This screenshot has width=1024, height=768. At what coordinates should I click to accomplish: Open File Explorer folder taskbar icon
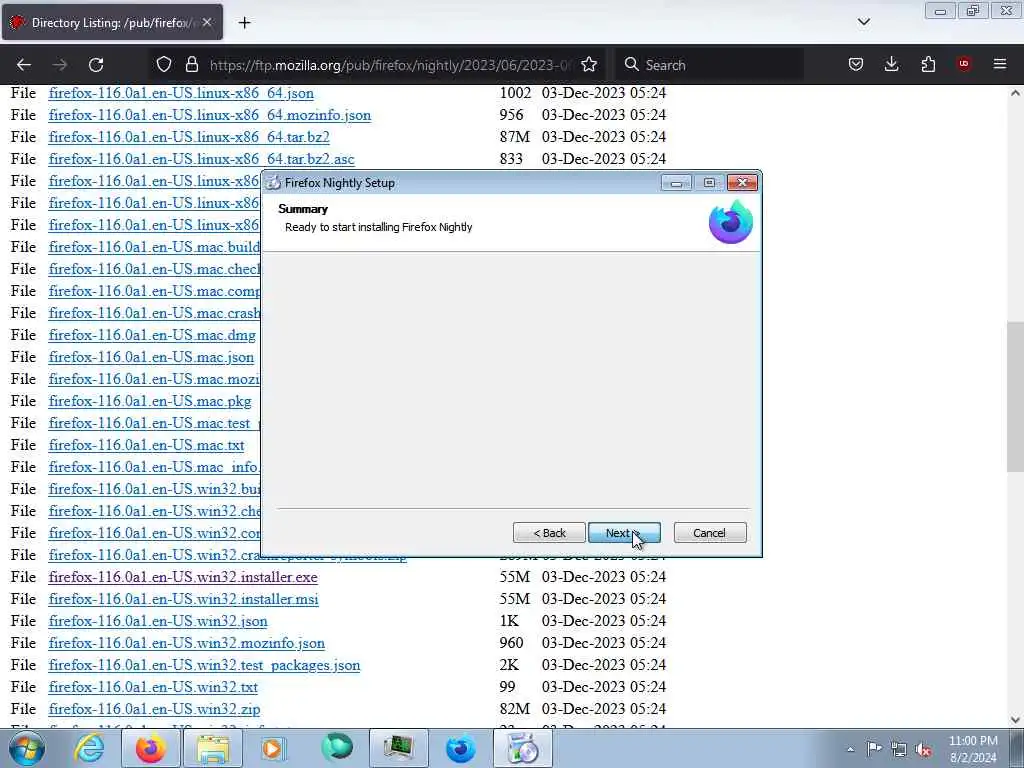click(x=213, y=748)
